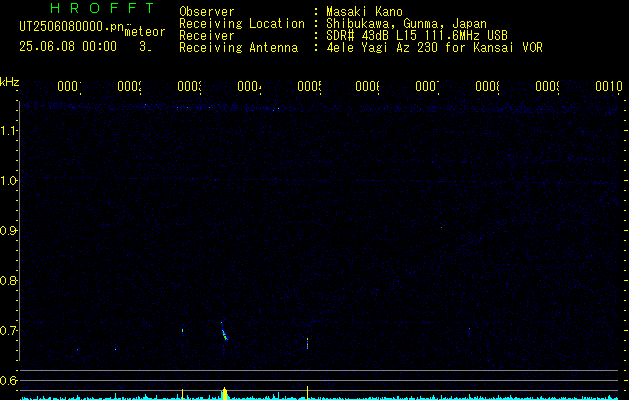The height and width of the screenshot is (400, 629).
Task: Click the 1.1 frequency axis label
Action: [x=10, y=130]
